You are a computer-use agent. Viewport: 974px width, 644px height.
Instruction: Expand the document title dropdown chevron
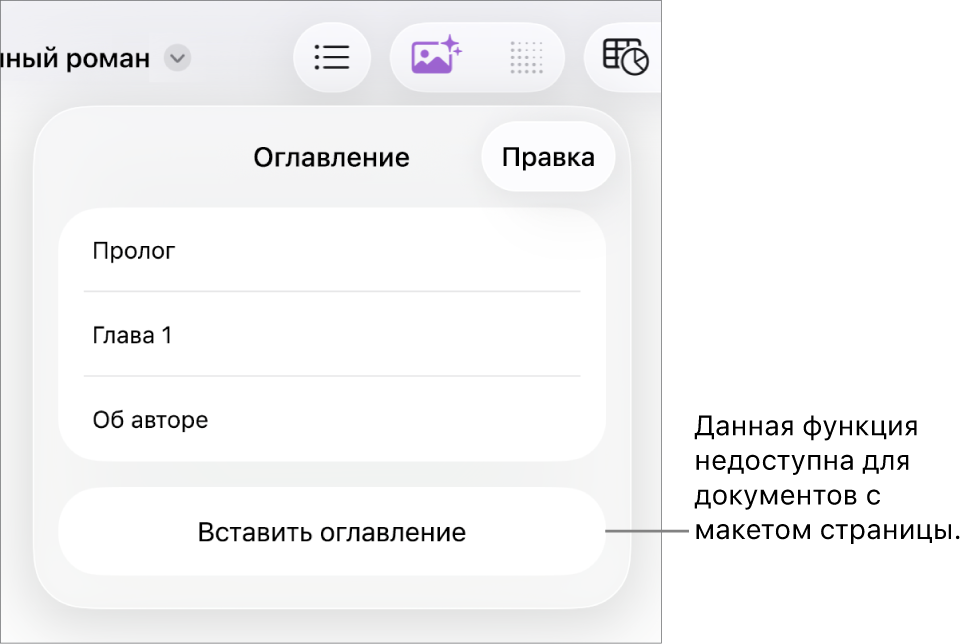(178, 58)
